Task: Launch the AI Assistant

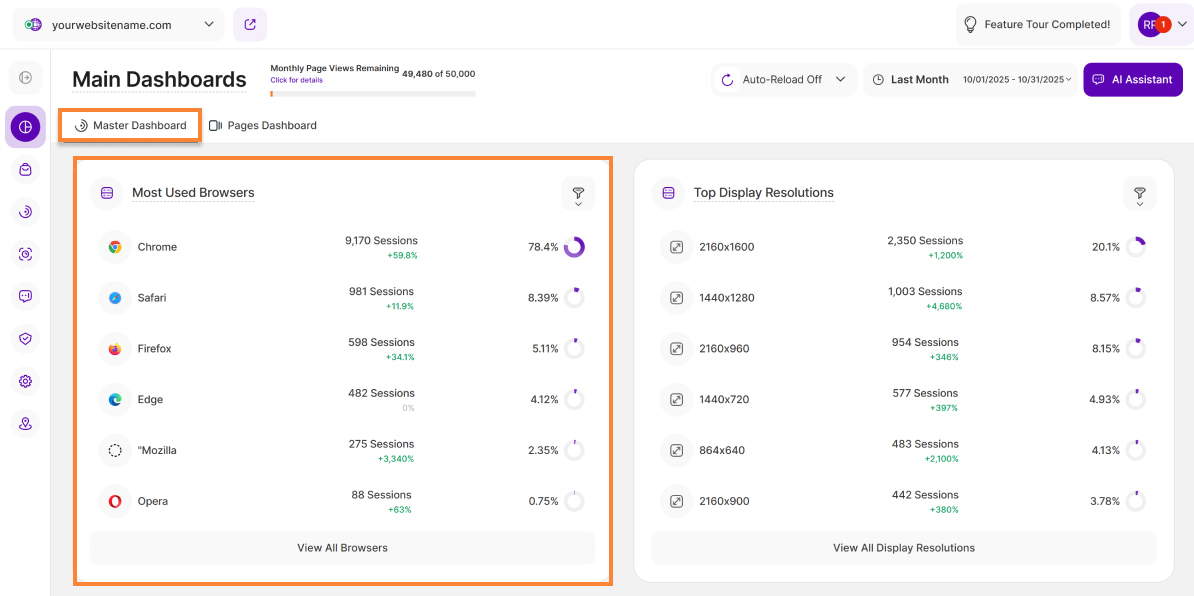Action: tap(1132, 80)
